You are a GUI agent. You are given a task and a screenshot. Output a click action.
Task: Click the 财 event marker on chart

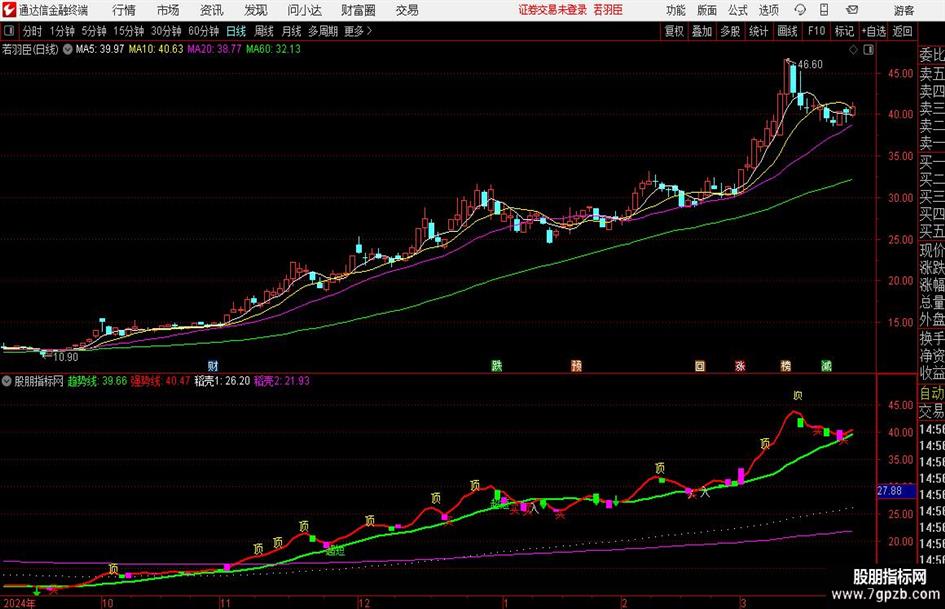point(213,365)
